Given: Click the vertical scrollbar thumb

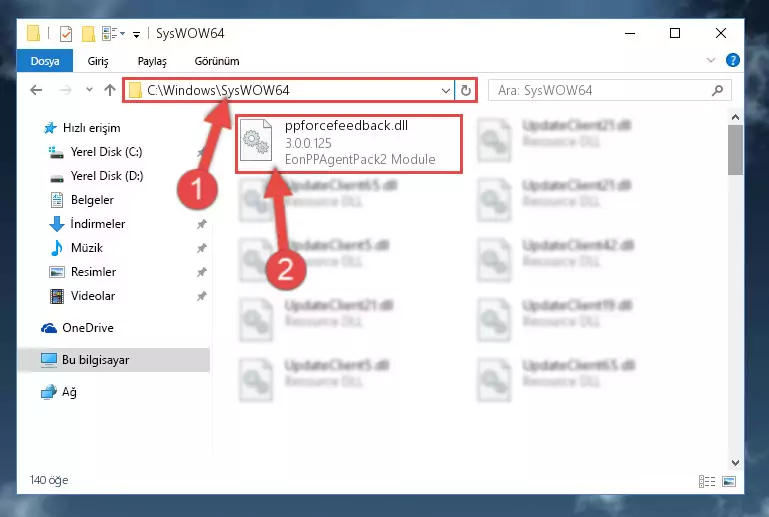Looking at the screenshot, I should tap(735, 150).
